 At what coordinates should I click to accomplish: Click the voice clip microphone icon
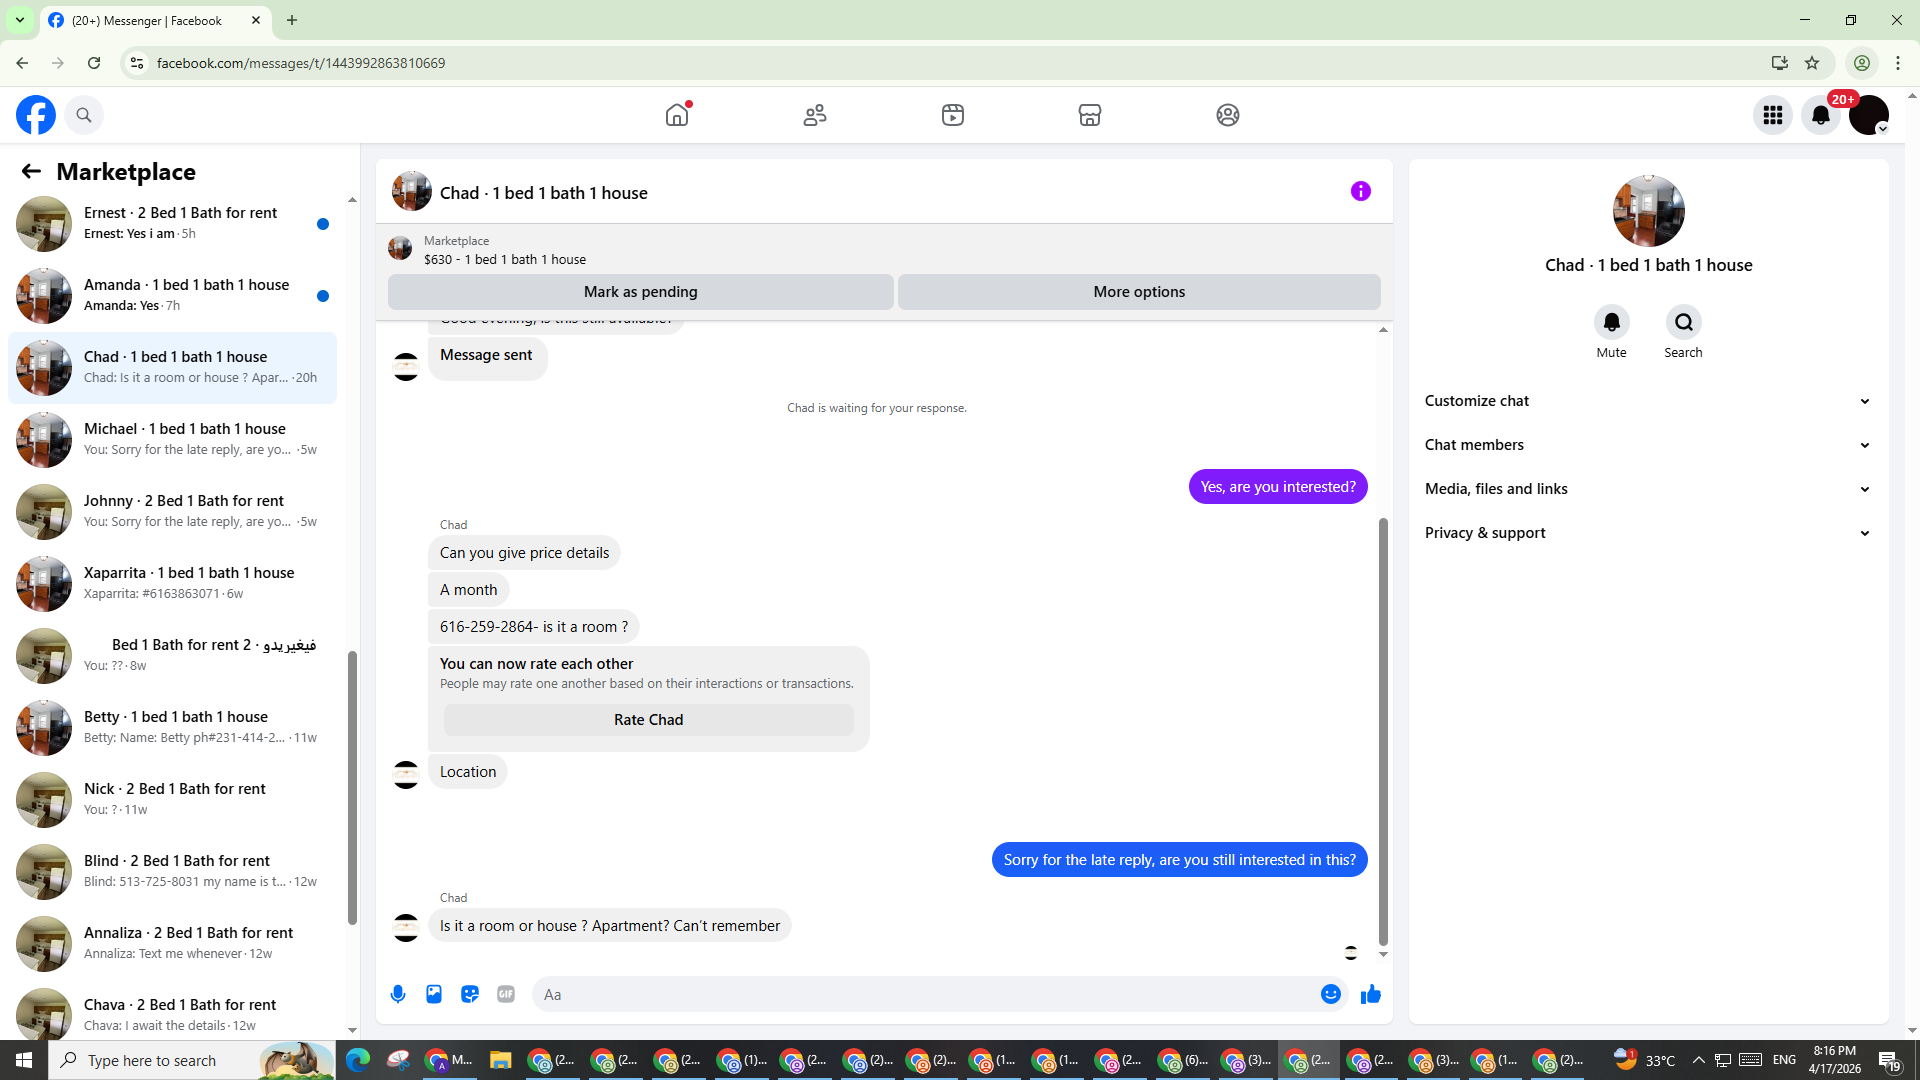point(398,994)
